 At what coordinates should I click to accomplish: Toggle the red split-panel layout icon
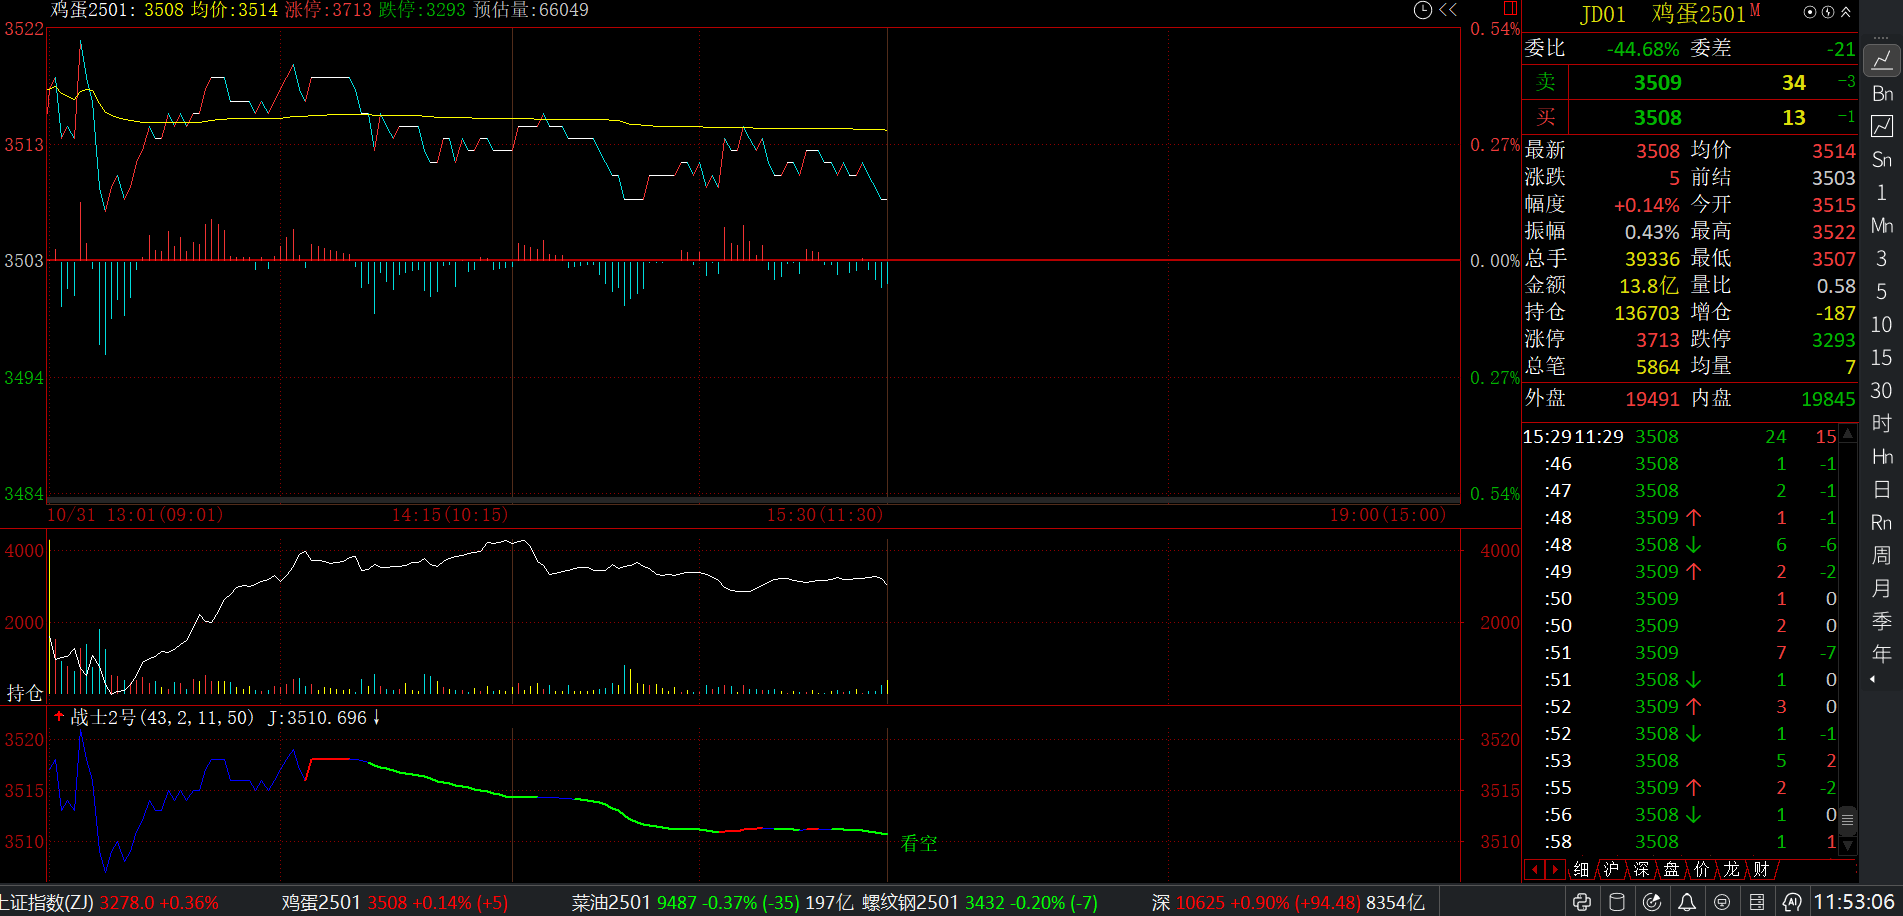(x=1511, y=9)
